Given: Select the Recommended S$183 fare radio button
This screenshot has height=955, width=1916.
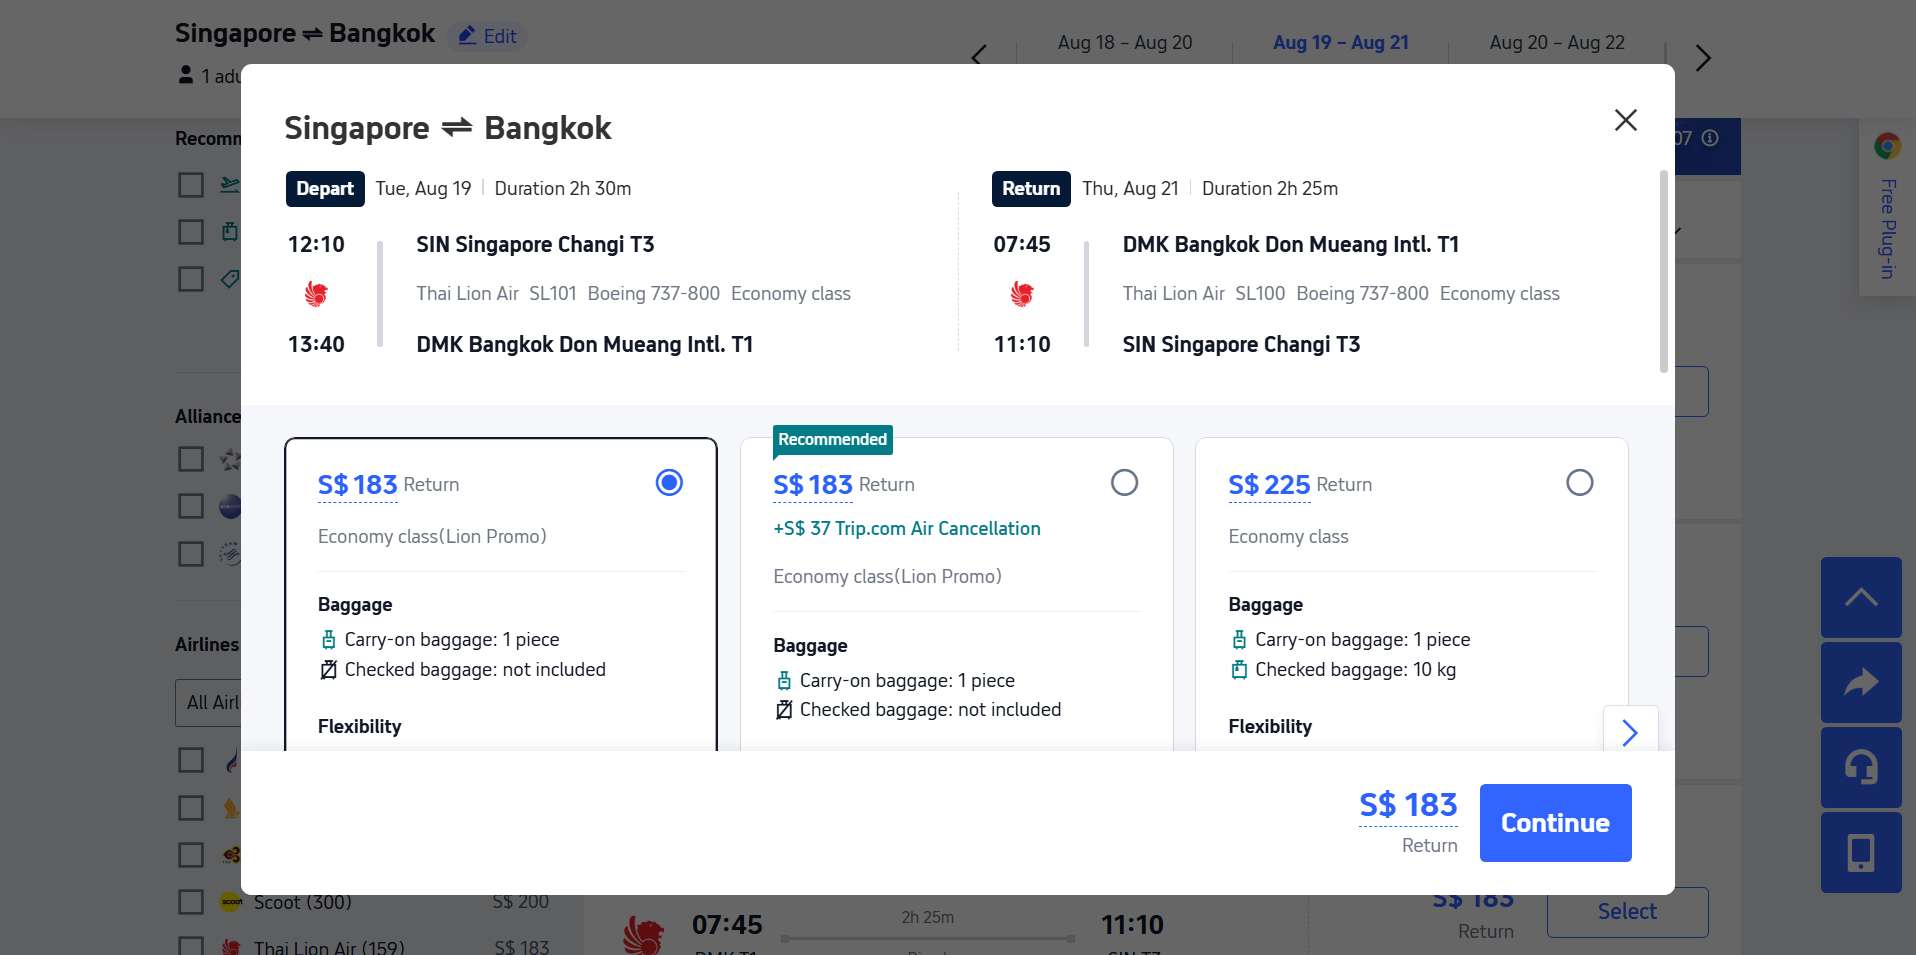Looking at the screenshot, I should click(x=1124, y=482).
